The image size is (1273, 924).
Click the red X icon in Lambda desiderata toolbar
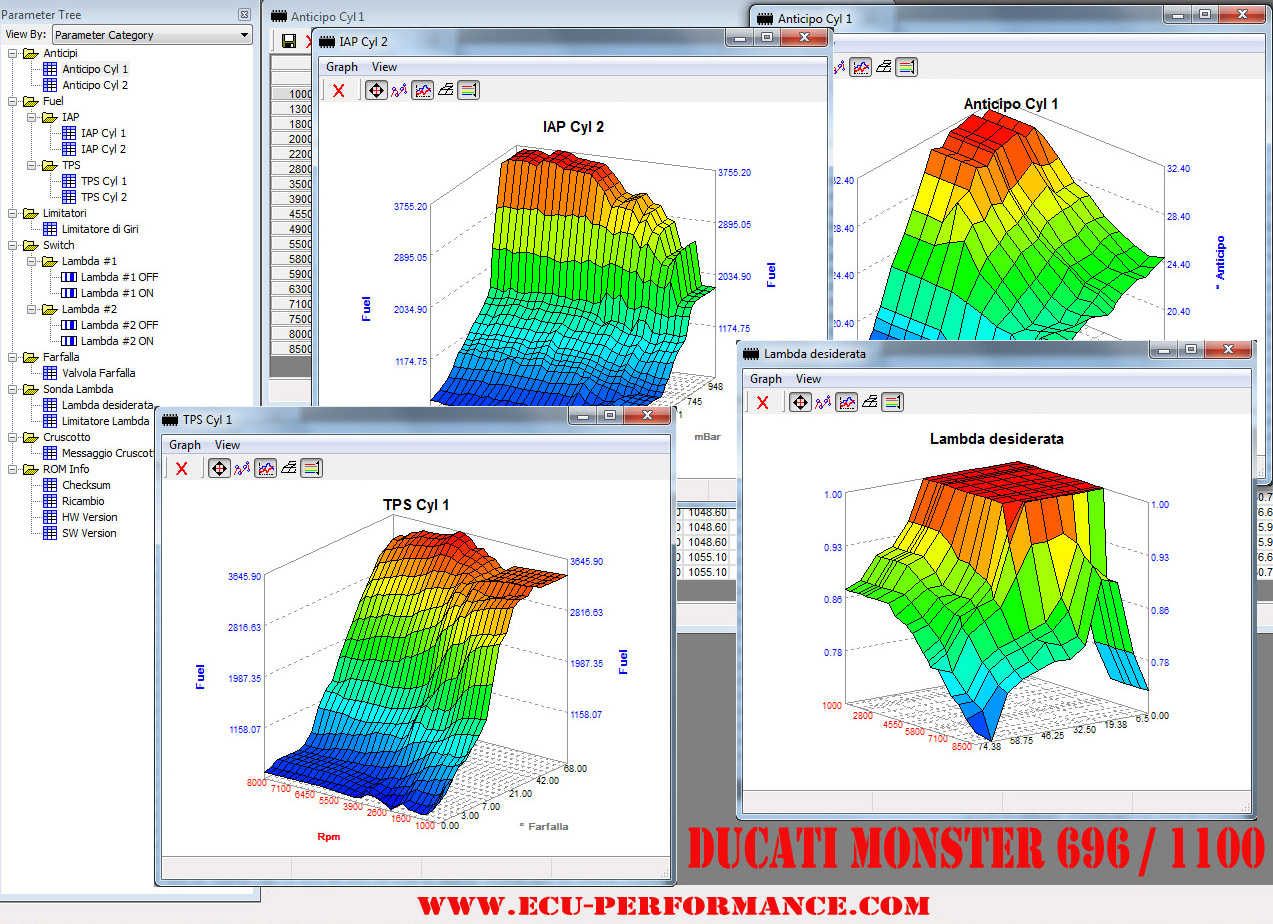[763, 402]
